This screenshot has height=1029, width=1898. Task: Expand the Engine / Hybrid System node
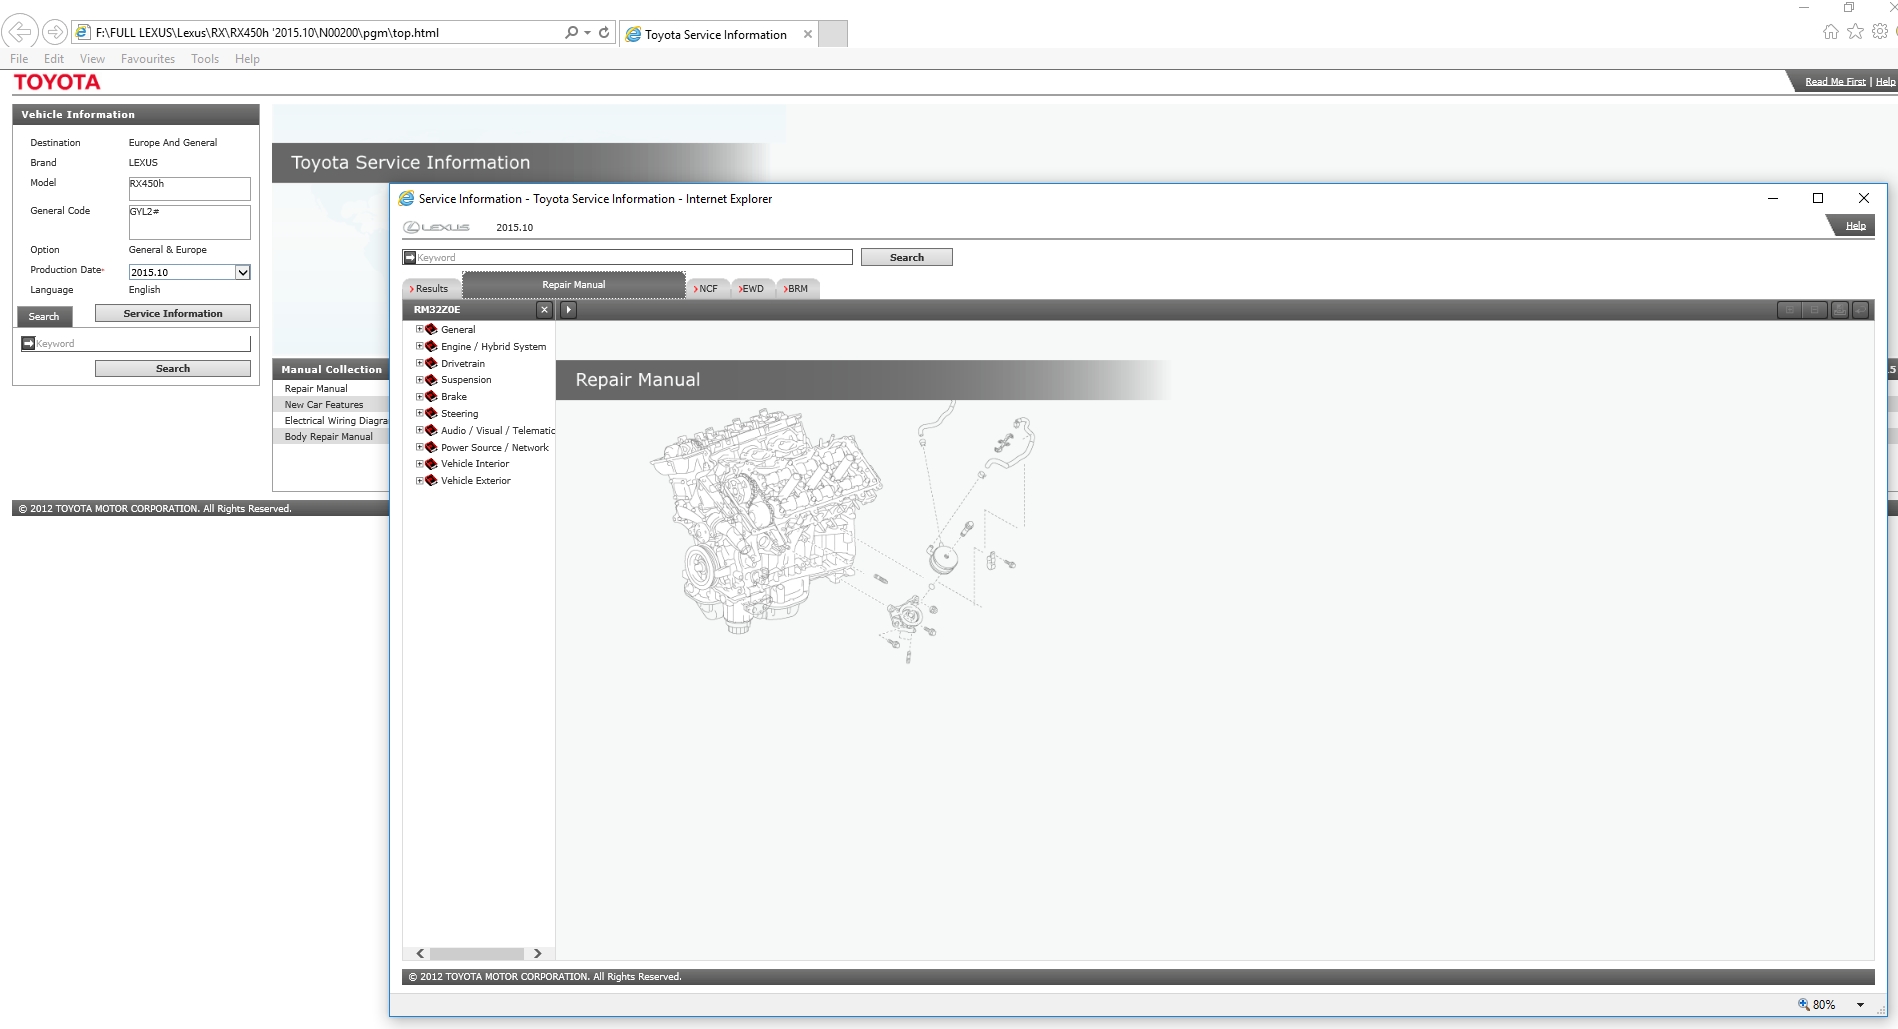click(420, 346)
